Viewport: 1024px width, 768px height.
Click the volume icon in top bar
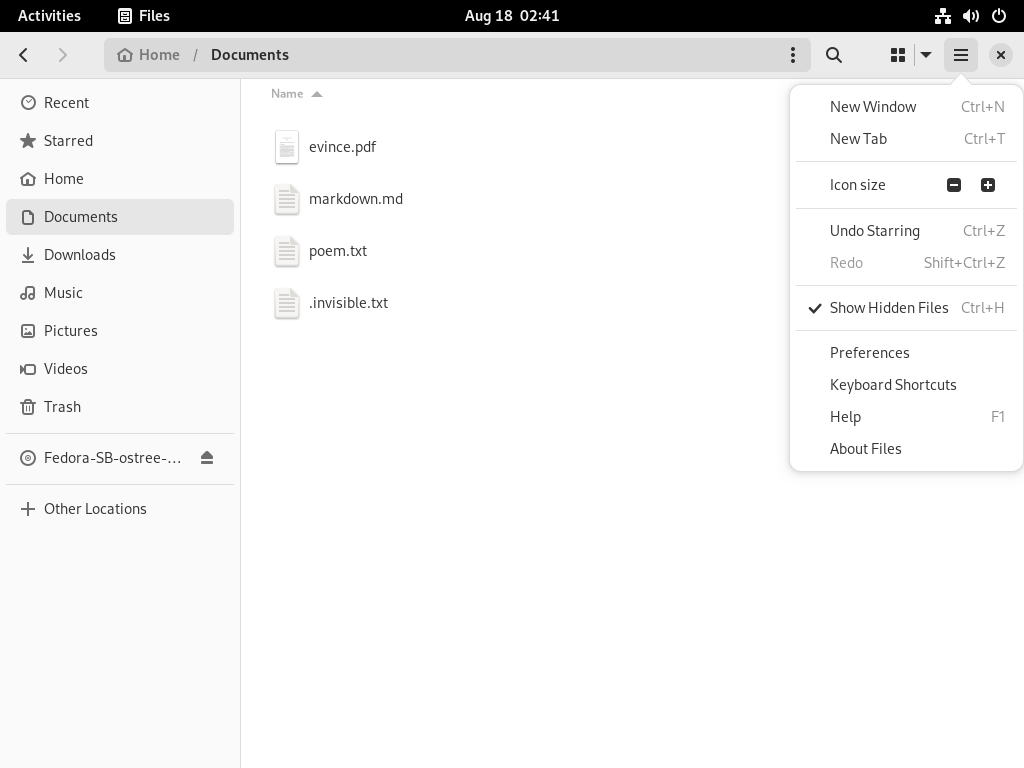[x=970, y=16]
